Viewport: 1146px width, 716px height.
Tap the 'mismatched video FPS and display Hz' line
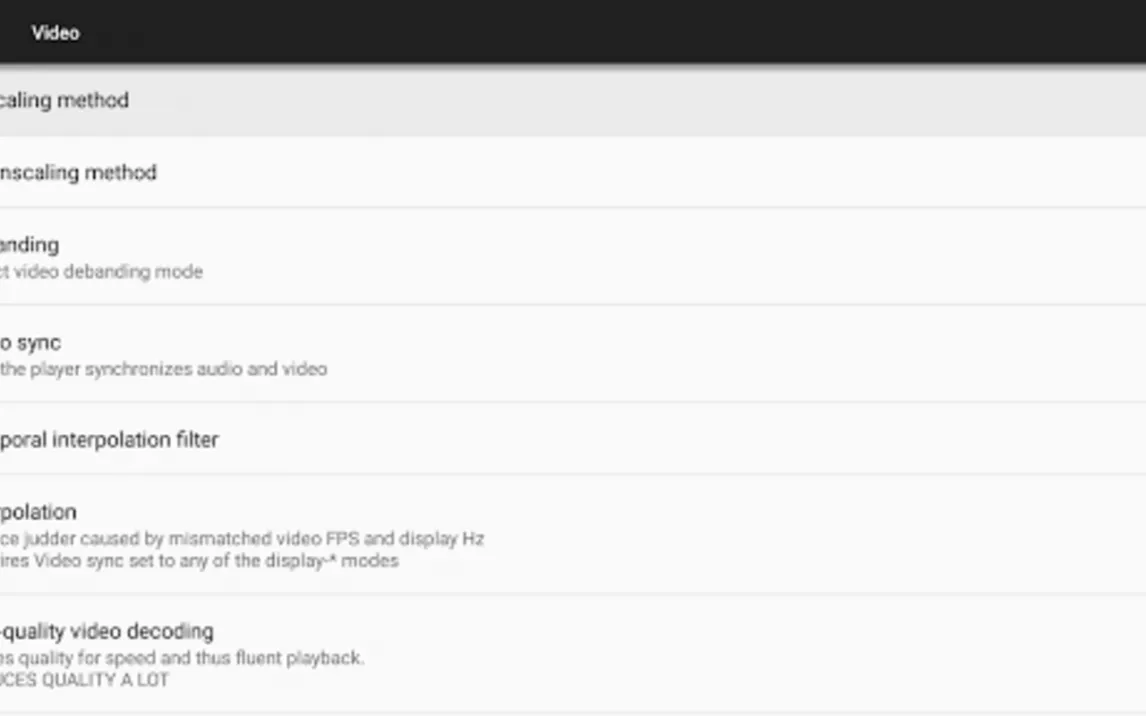pos(242,539)
